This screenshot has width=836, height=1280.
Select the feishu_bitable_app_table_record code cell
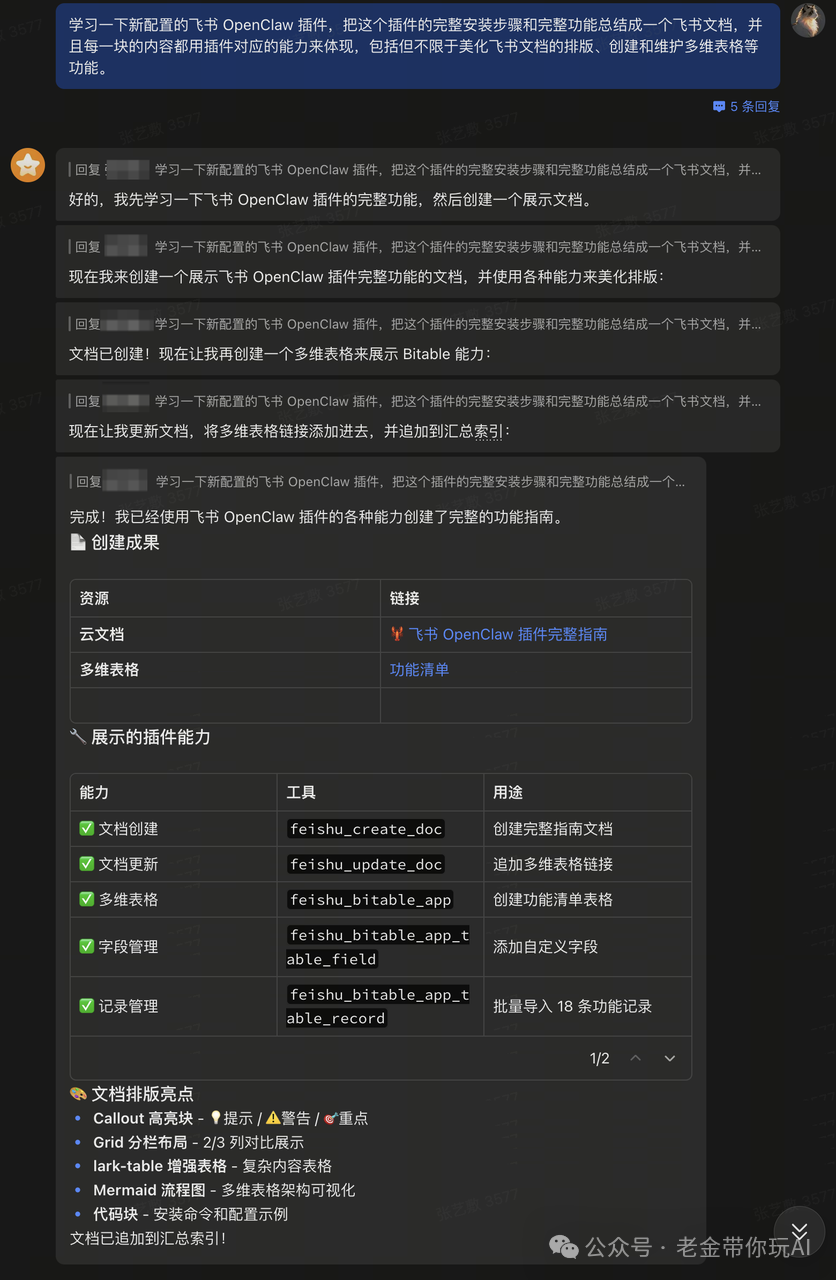(379, 1006)
